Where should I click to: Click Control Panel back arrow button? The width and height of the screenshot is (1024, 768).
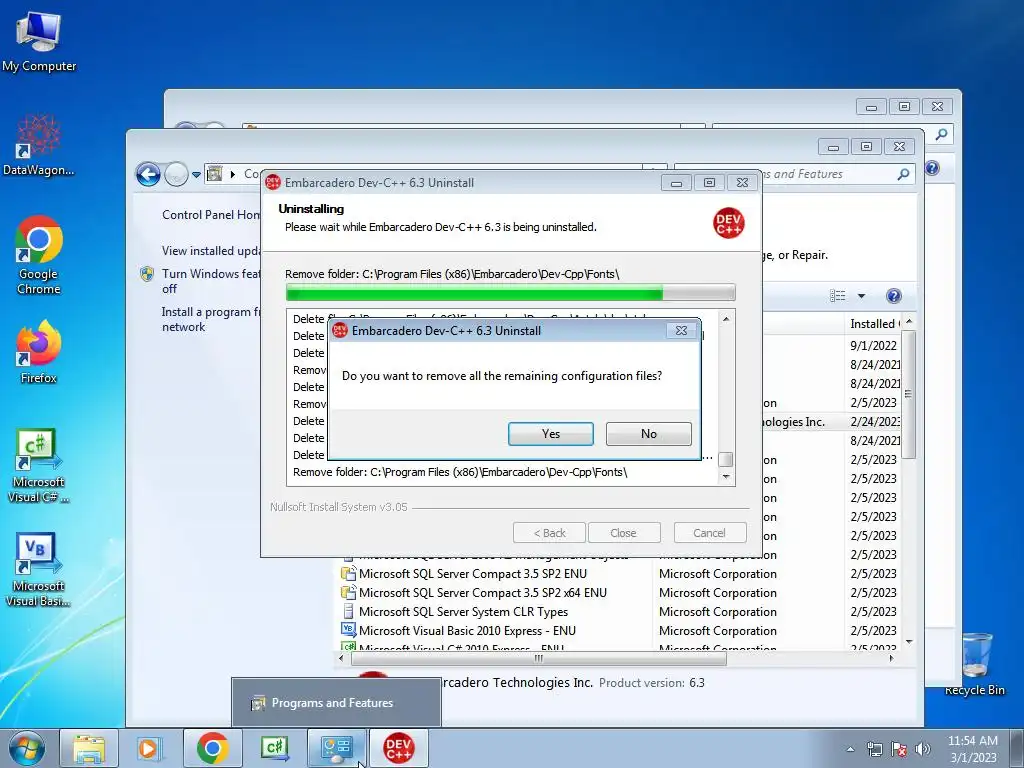click(x=148, y=174)
